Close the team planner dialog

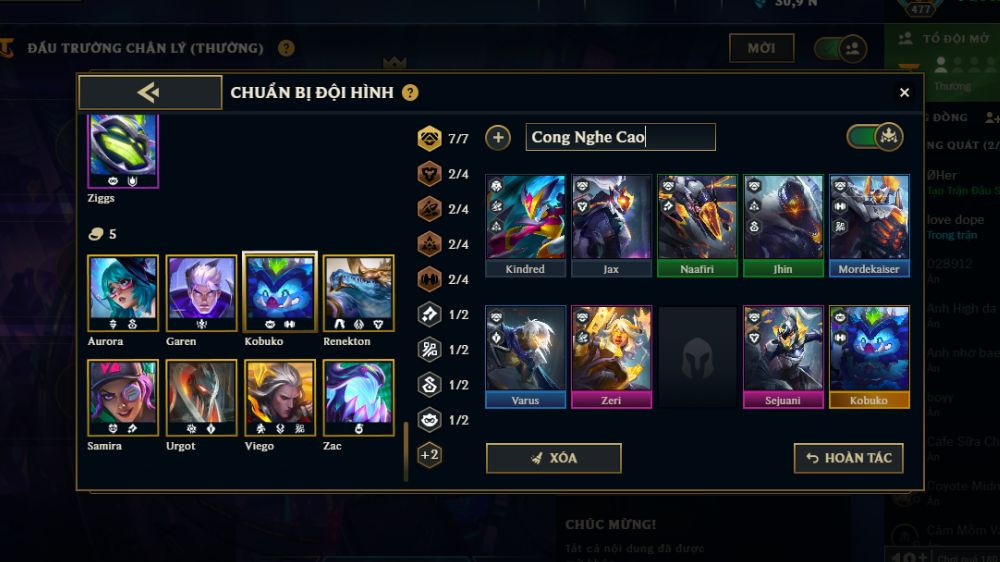coord(904,92)
